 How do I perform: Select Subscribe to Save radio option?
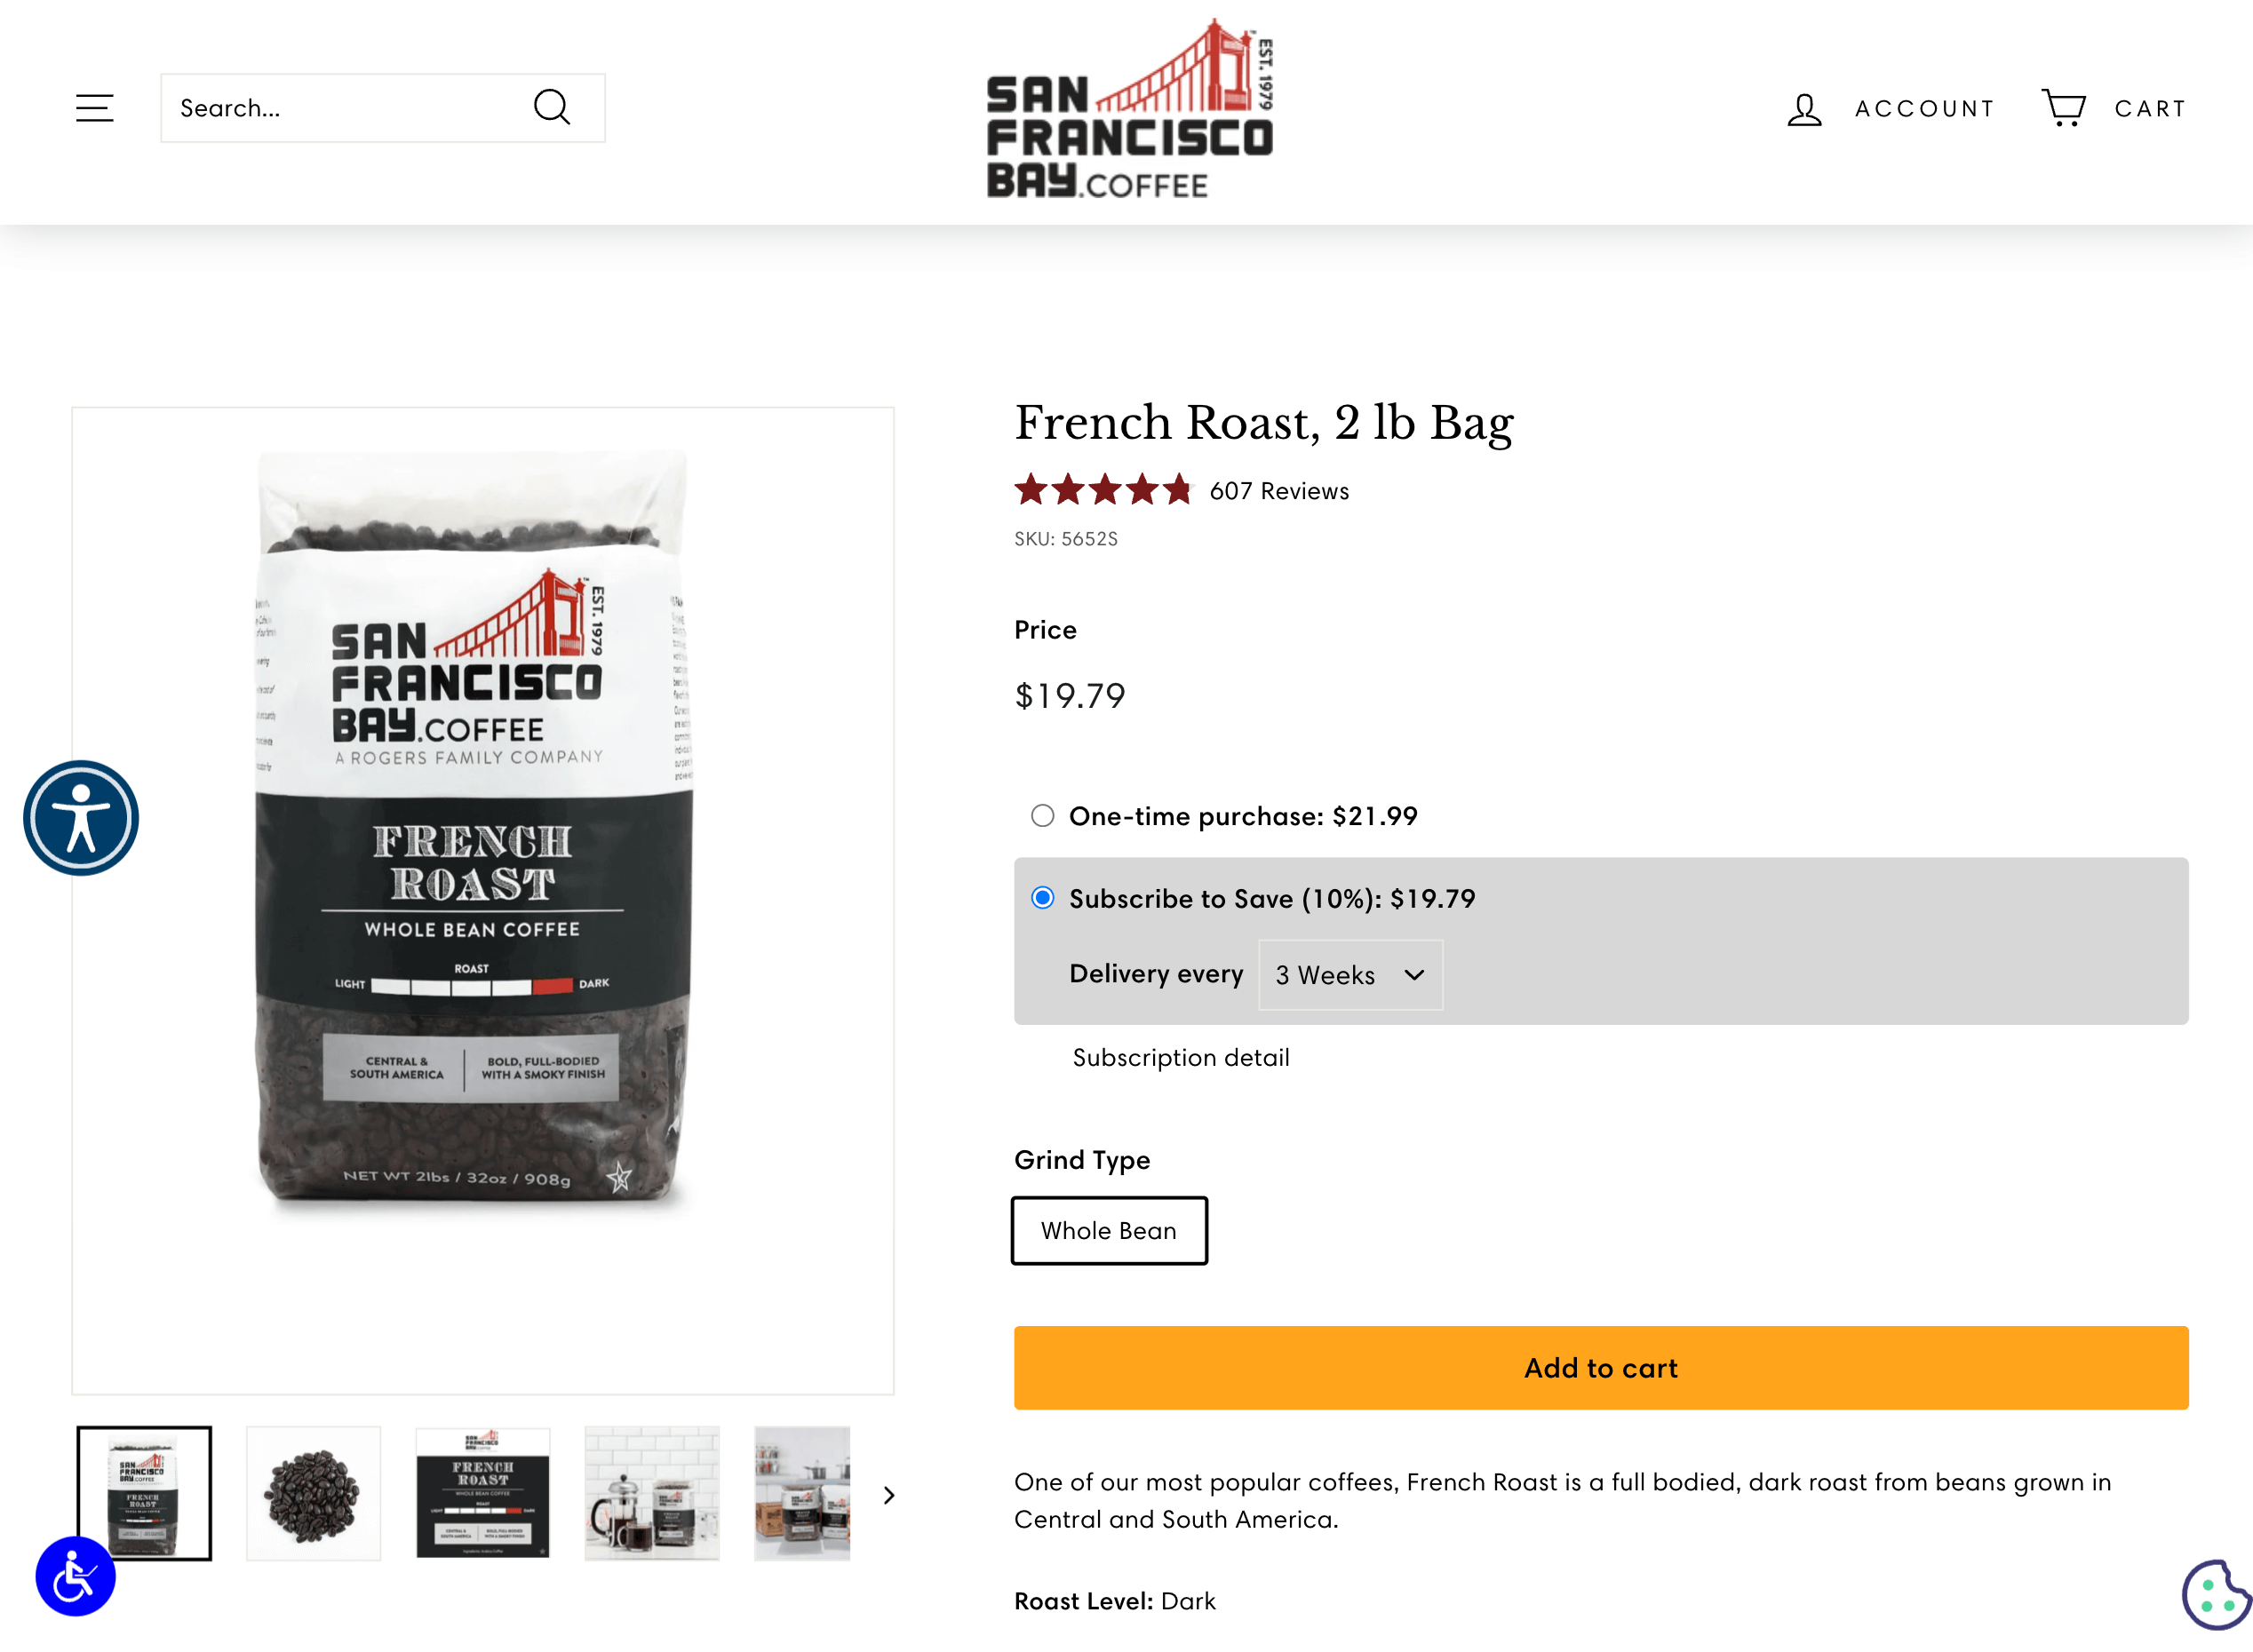[1043, 898]
